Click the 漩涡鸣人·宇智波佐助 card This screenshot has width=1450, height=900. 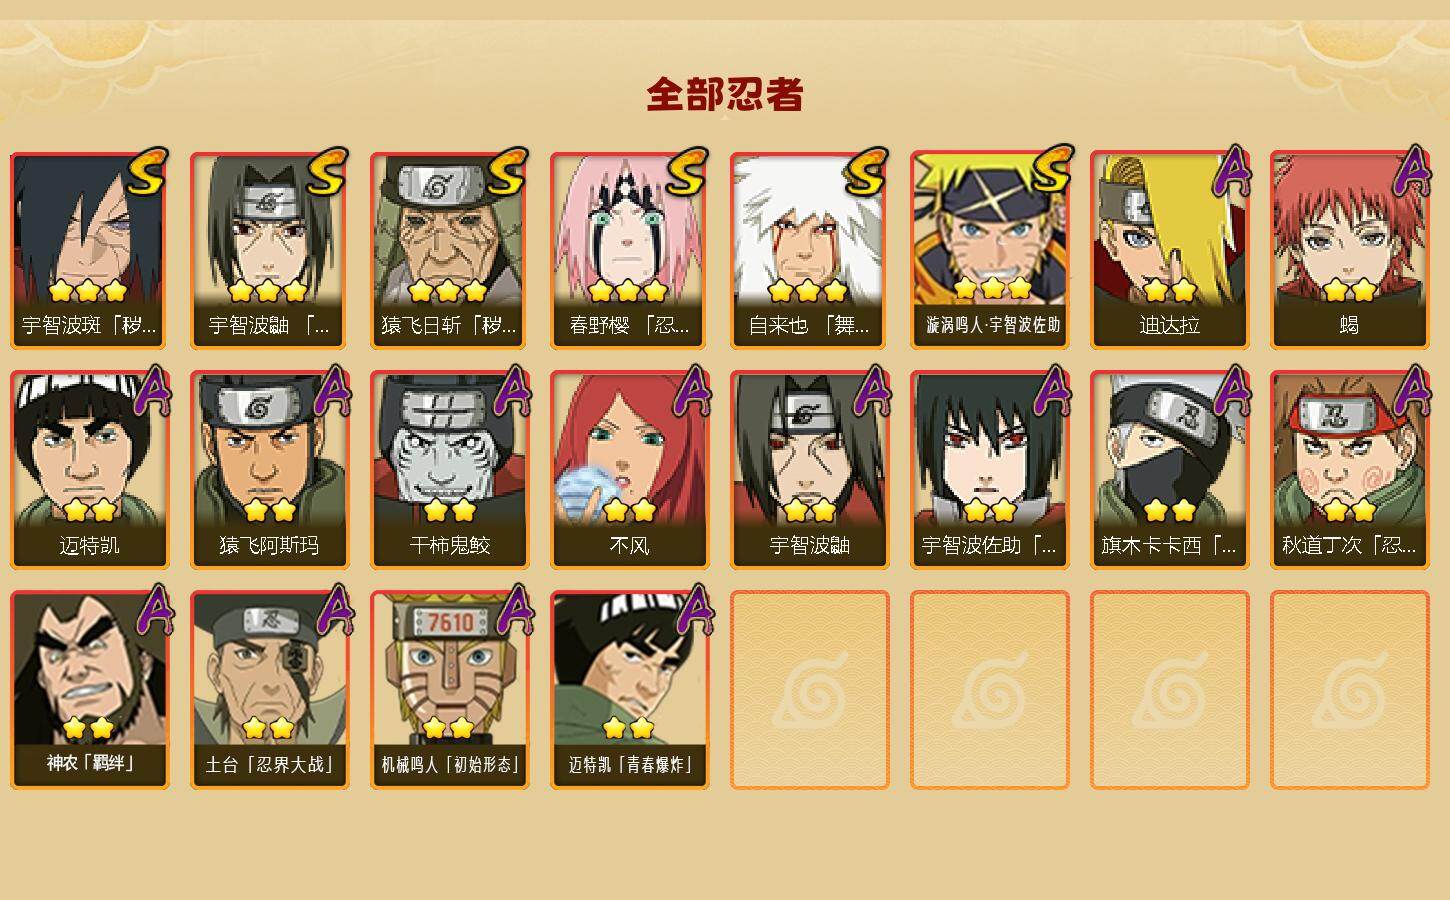click(x=989, y=250)
